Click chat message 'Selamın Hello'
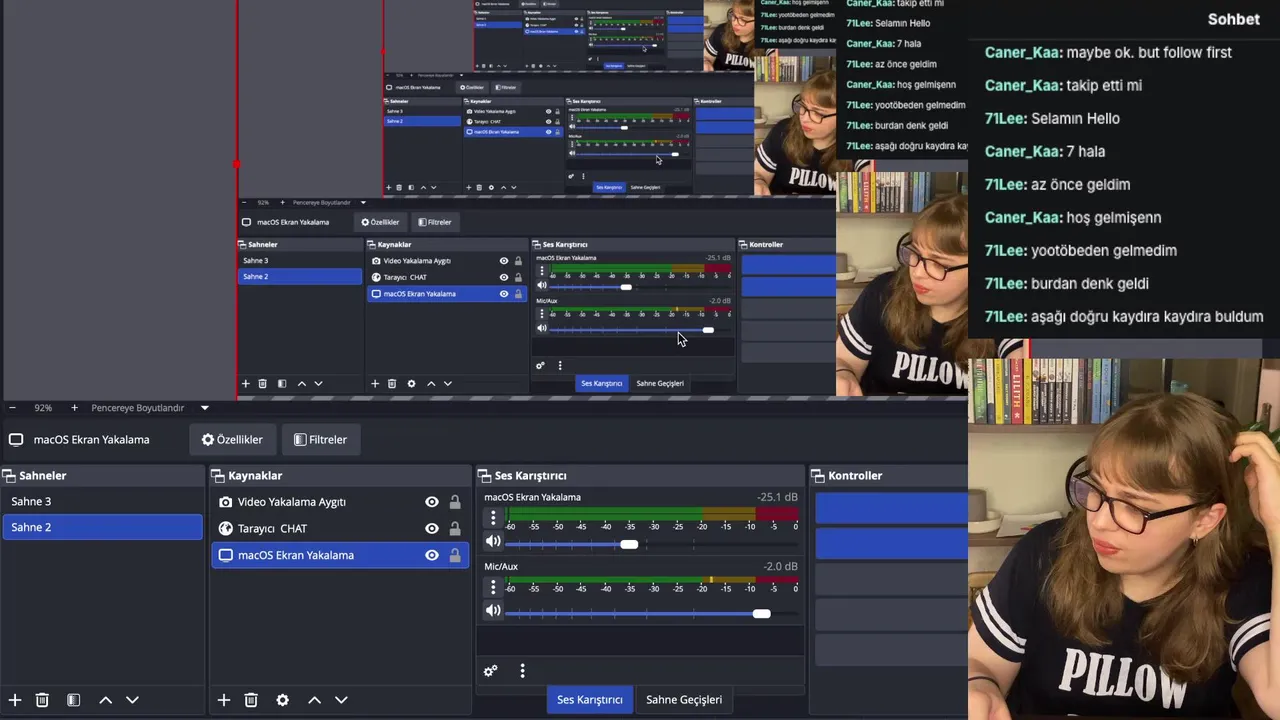 [1075, 118]
